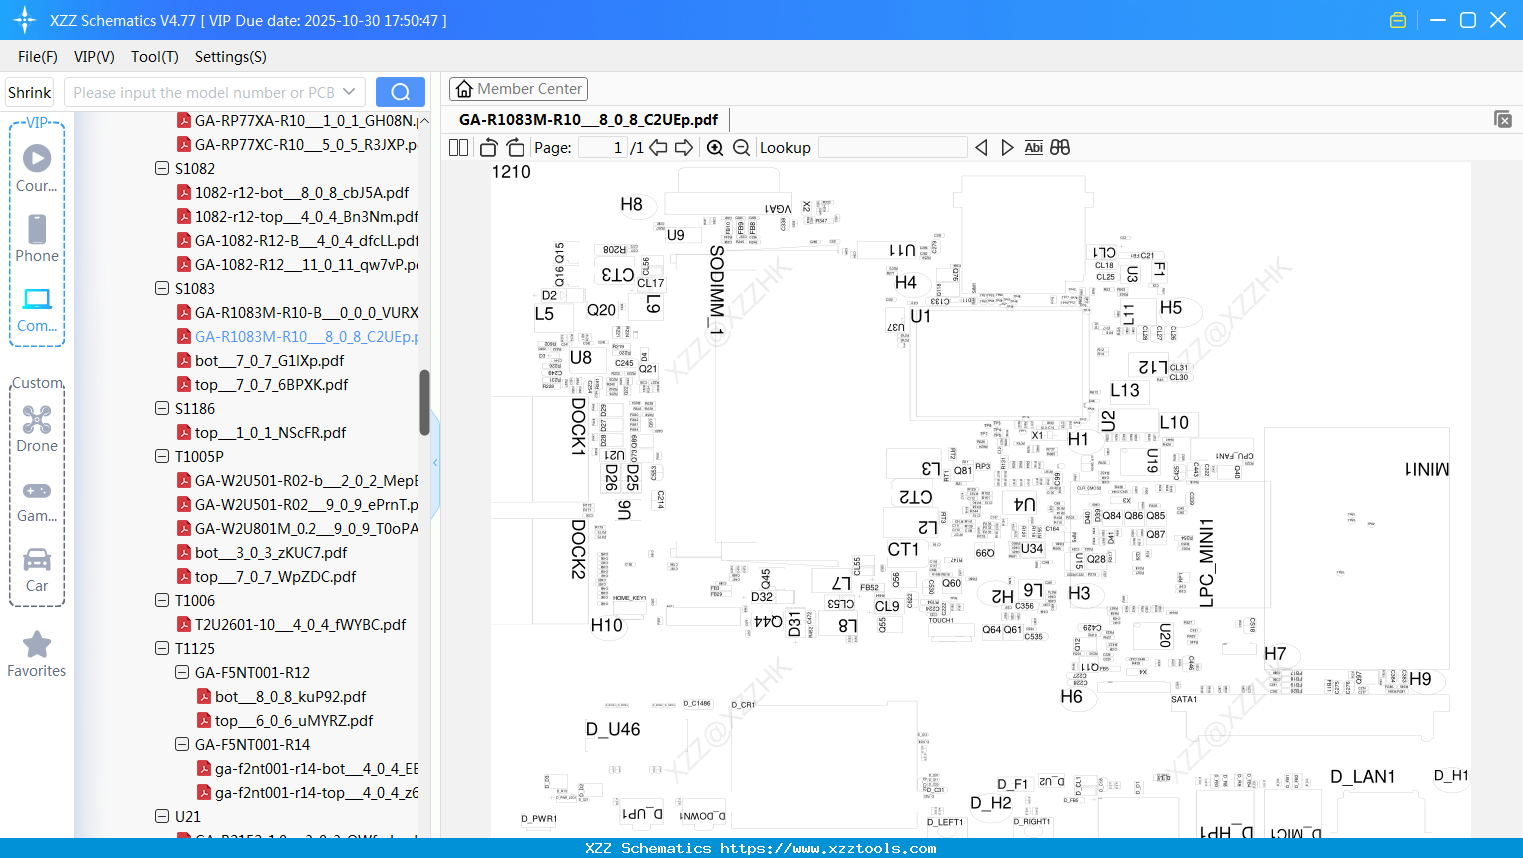Screen dimensions: 1523x858
Task: Select the GA-R1083M-R10__8_0_8_C2UEp.pdf document tab
Action: 588,120
